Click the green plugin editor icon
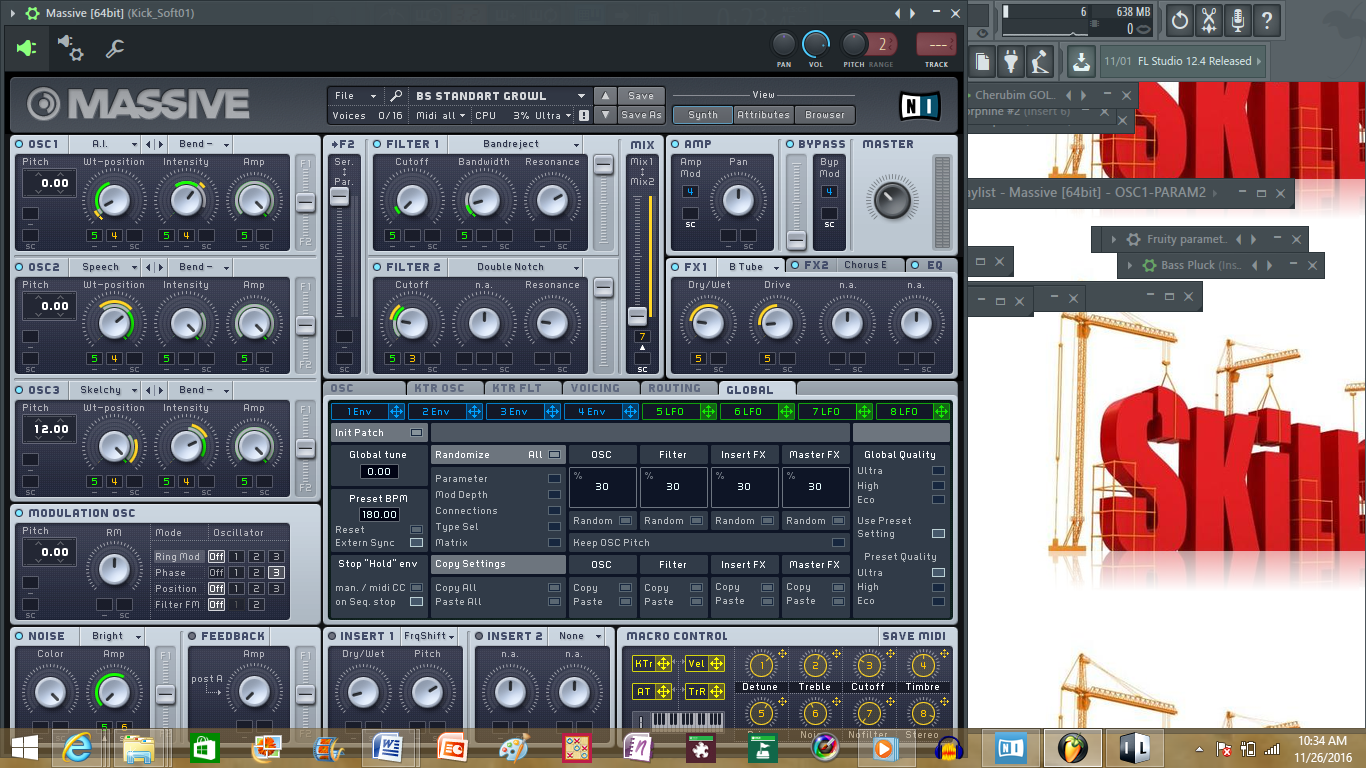Image resolution: width=1366 pixels, height=768 pixels. click(27, 47)
